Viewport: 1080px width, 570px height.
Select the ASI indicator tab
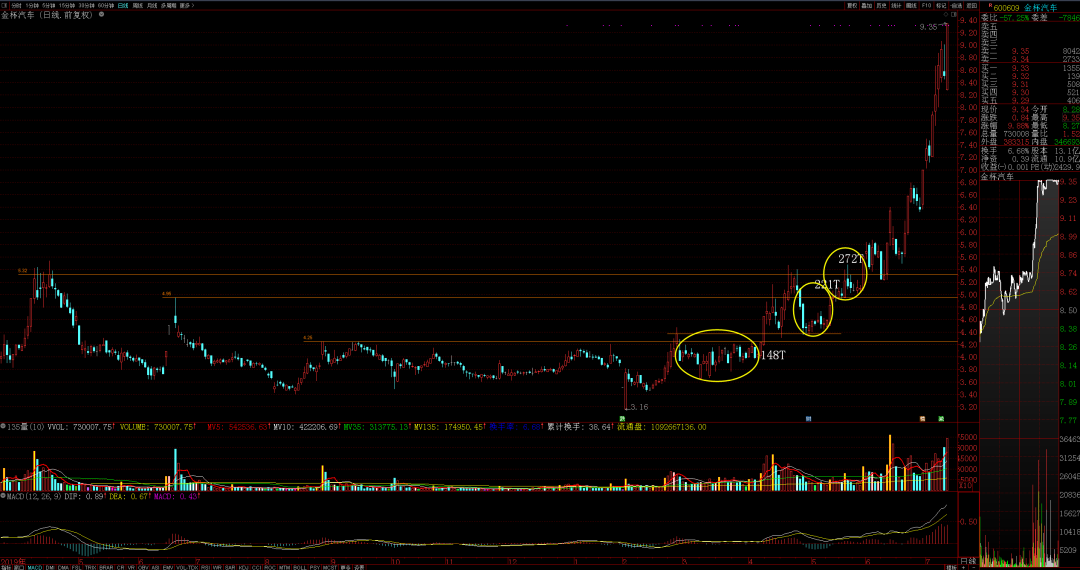[156, 567]
